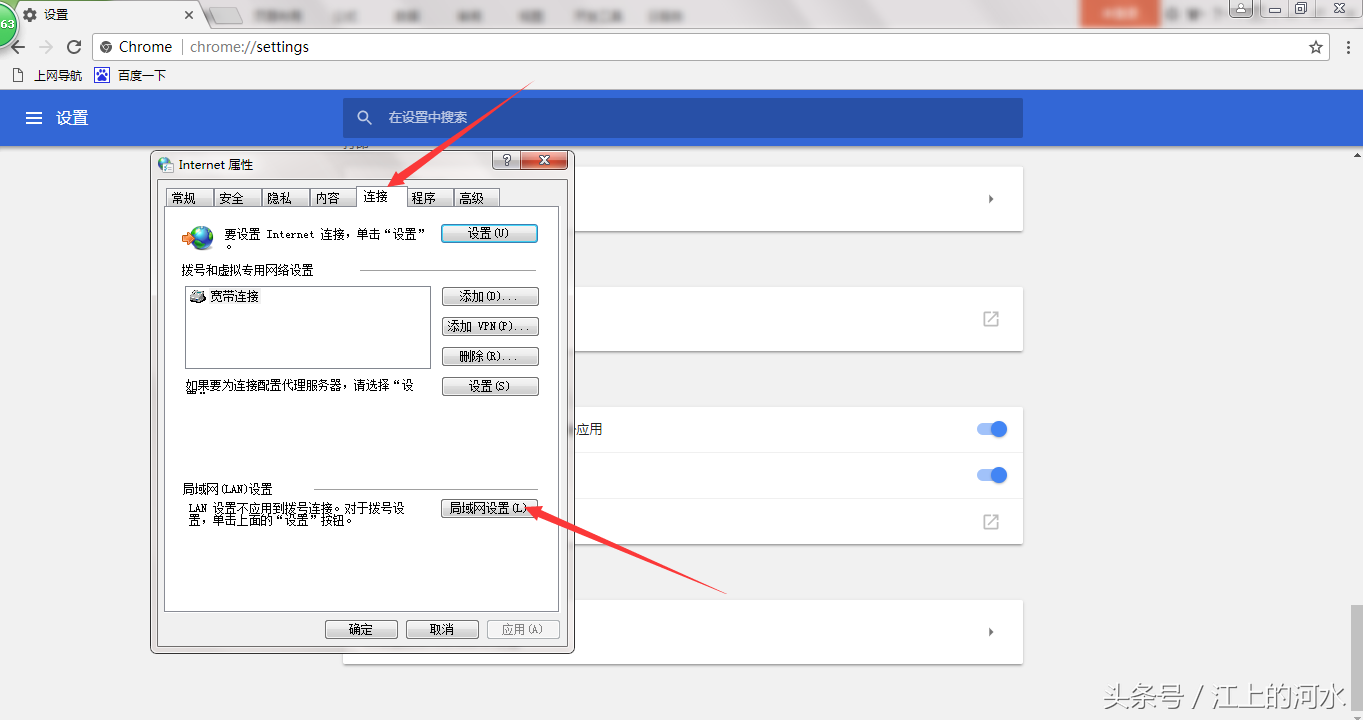Click the 删除(R)... button
Image resolution: width=1363 pixels, height=720 pixels.
(x=490, y=357)
